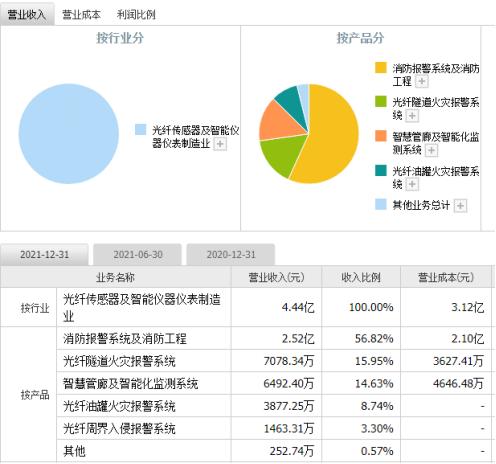Image resolution: width=496 pixels, height=464 pixels.
Task: Expand plus next to 智慧管廊及智能化监测系统 legend
Action: (x=431, y=150)
